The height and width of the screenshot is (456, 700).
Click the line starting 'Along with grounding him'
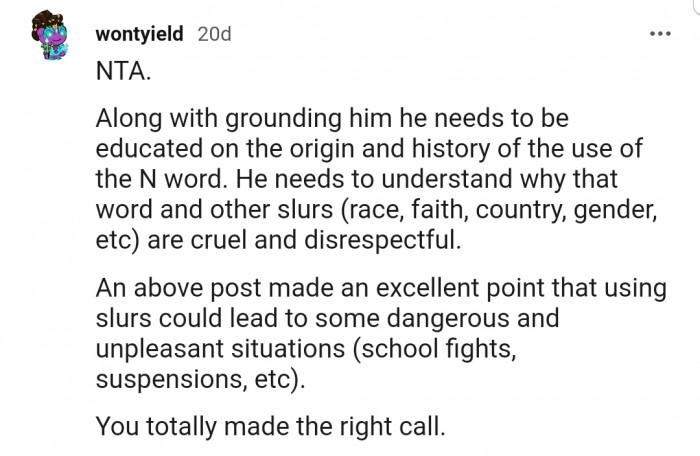332,118
